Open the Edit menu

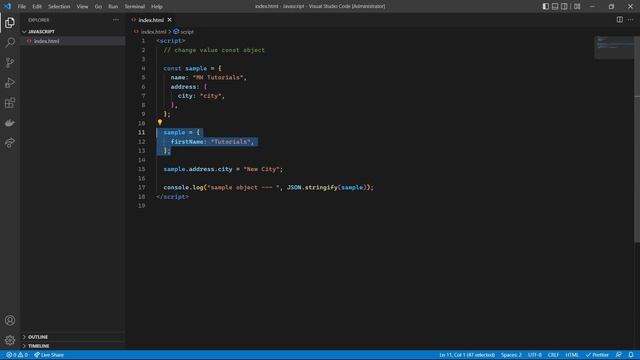(x=37, y=6)
